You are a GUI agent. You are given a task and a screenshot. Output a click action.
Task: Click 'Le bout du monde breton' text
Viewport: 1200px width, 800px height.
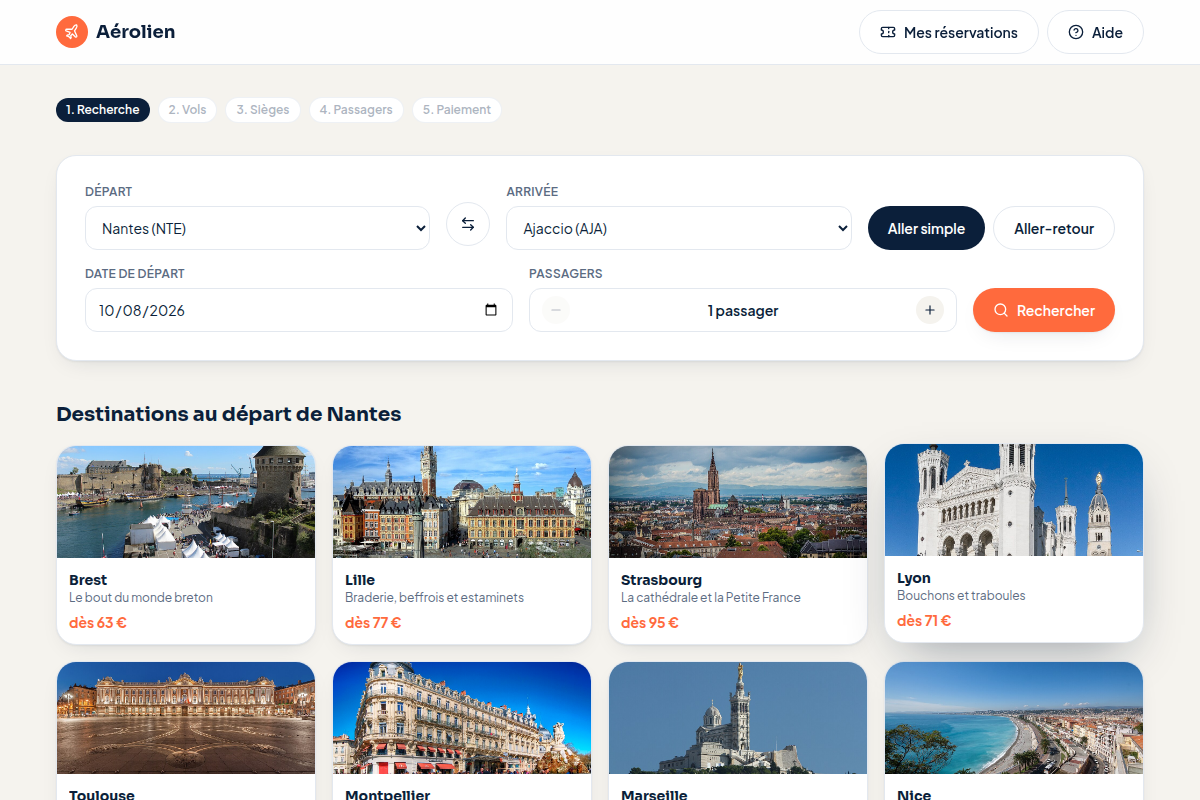click(x=141, y=598)
